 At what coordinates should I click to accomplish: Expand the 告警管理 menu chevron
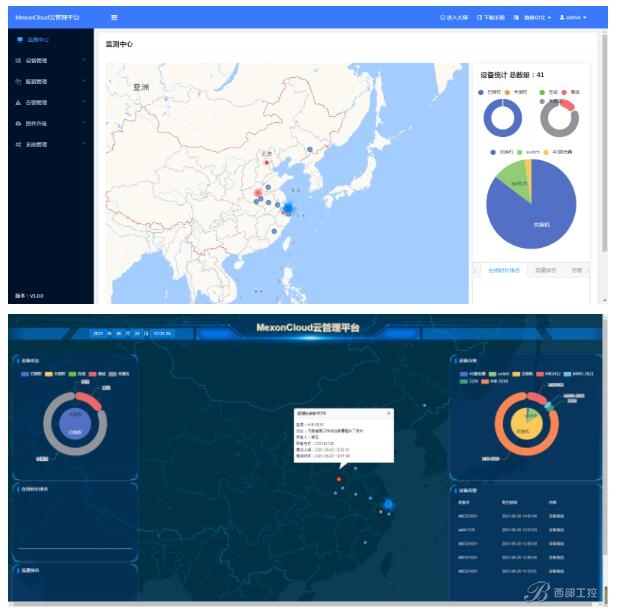84,102
